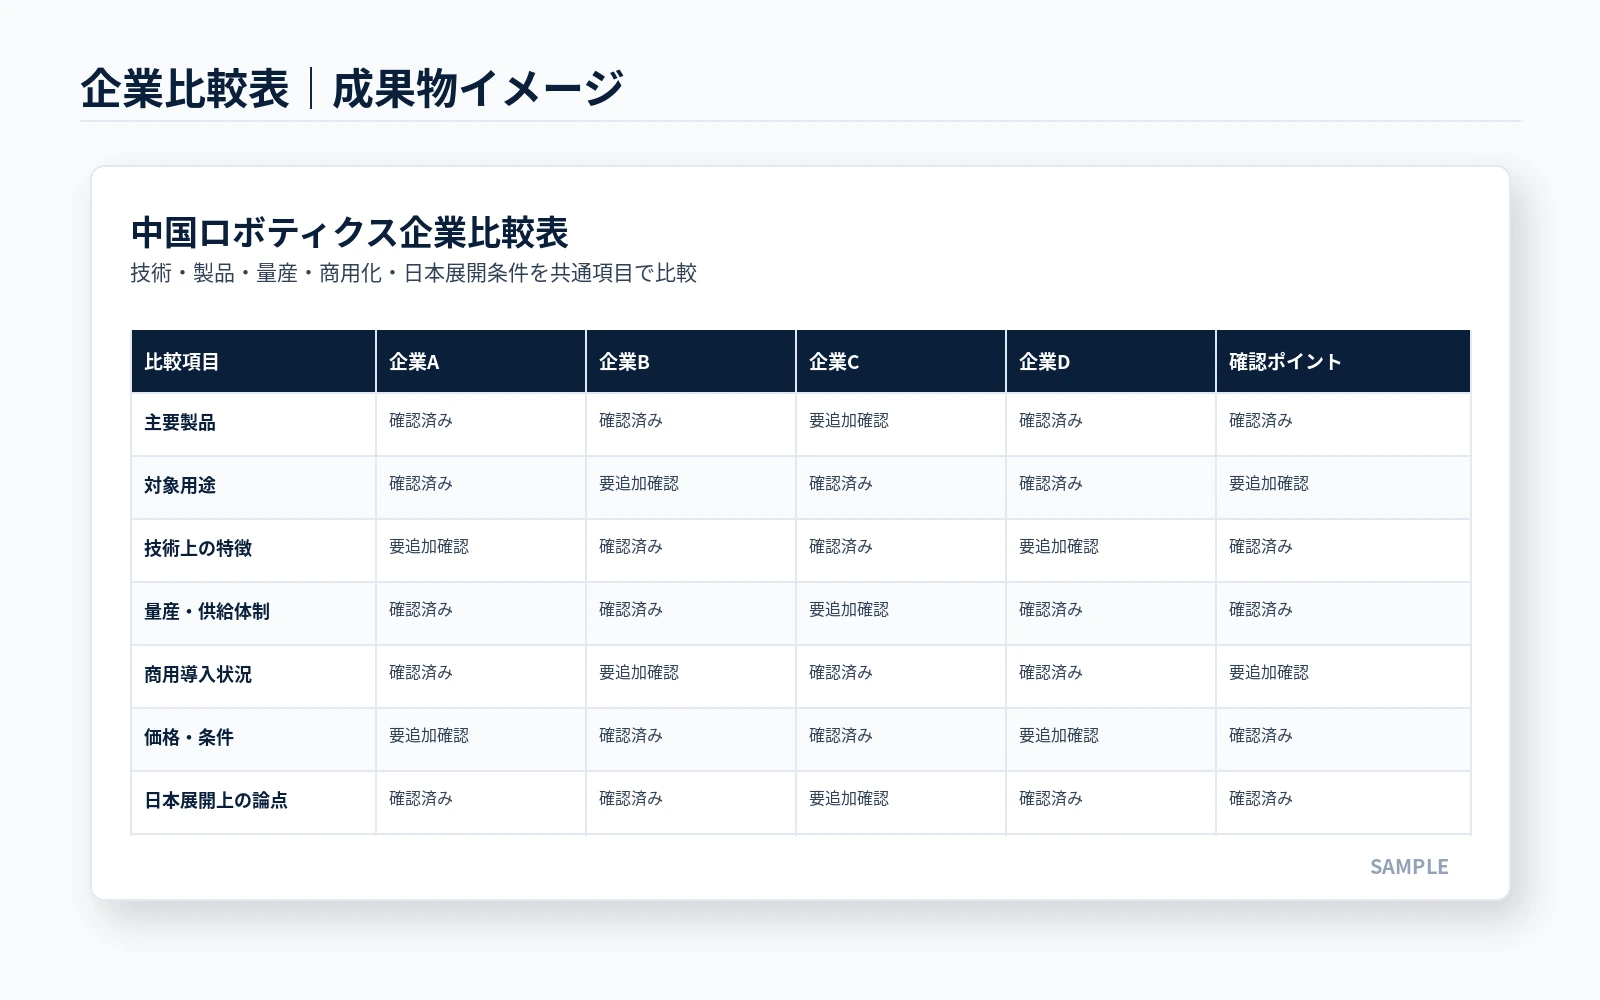Select the 量産・供給体制 row label

207,612
